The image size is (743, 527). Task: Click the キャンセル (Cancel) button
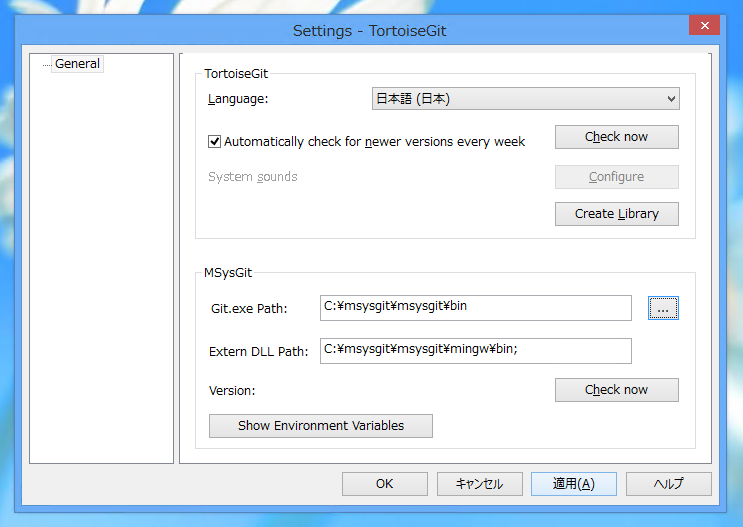click(480, 484)
